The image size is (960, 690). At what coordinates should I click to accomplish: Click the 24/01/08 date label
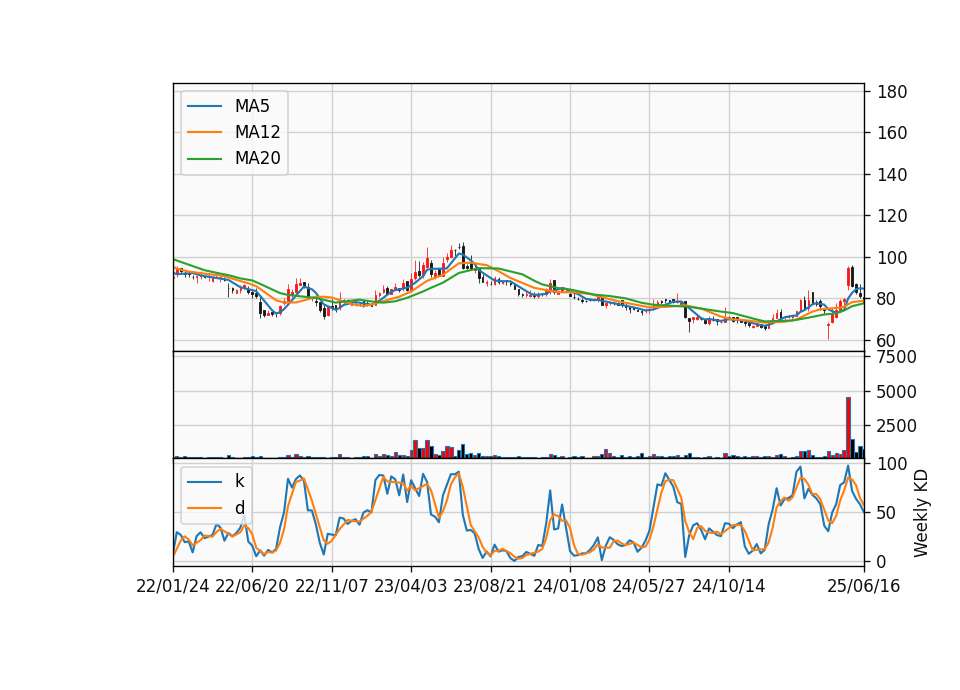pyautogui.click(x=569, y=586)
